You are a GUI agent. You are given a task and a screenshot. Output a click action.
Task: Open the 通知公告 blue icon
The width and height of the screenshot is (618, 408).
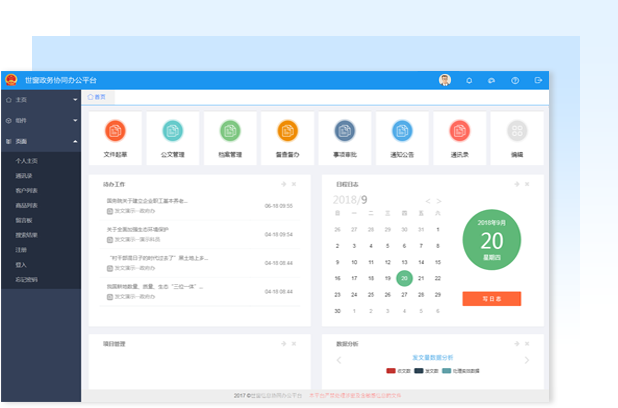coord(402,130)
